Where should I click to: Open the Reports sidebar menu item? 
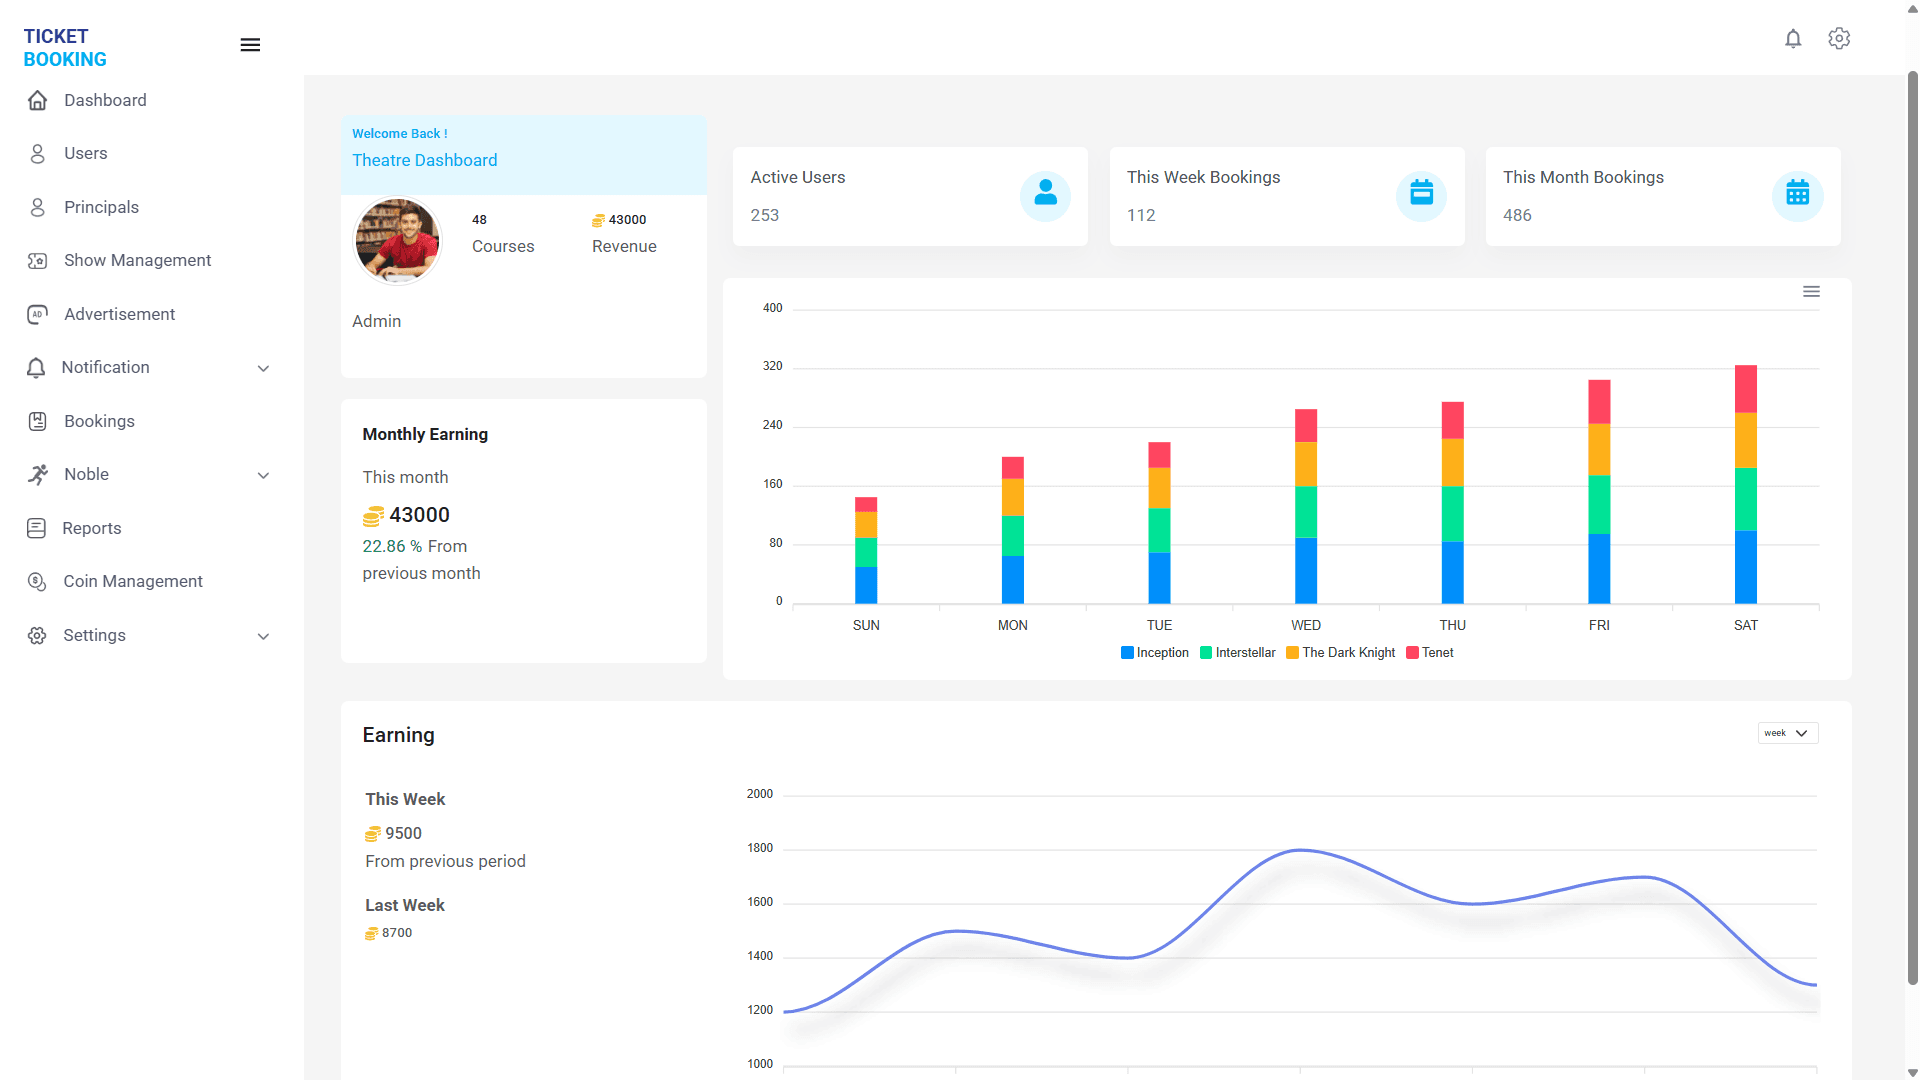coord(92,528)
